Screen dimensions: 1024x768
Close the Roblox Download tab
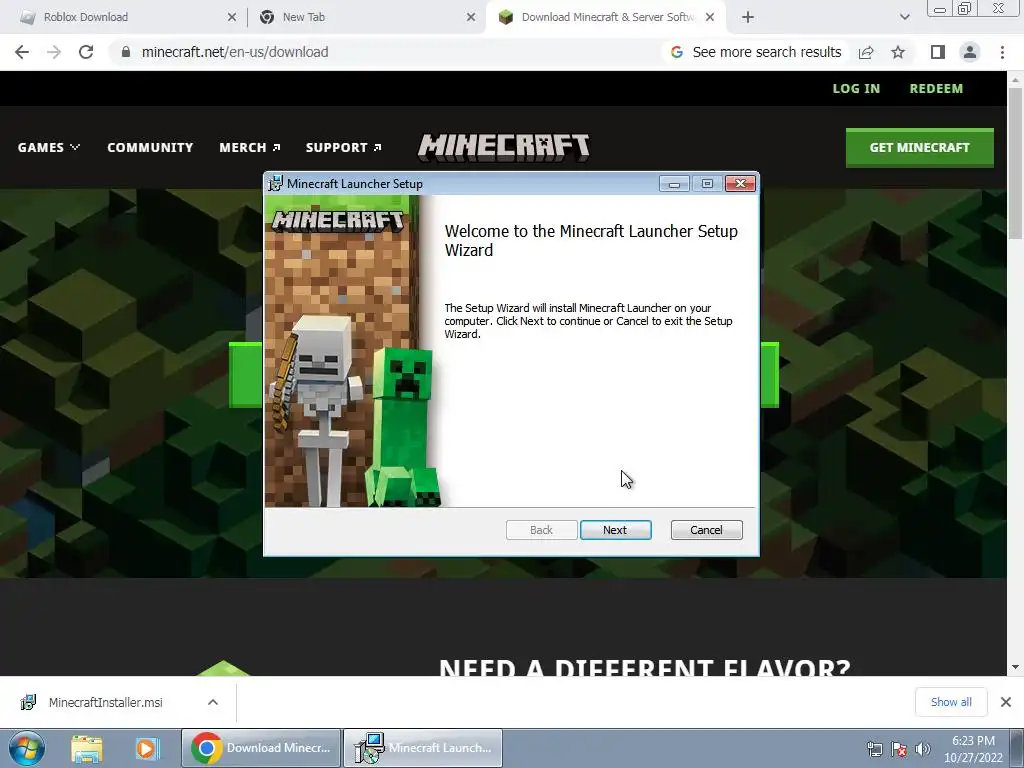232,17
